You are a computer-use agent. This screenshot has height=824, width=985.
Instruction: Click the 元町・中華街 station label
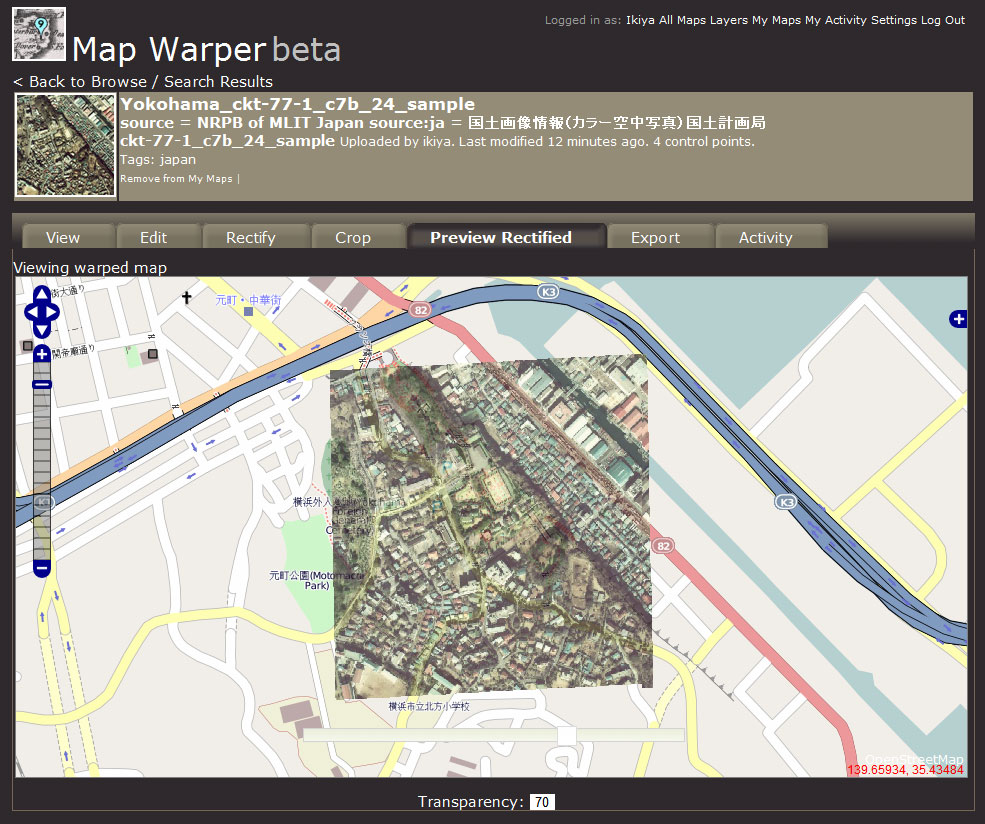[x=249, y=300]
